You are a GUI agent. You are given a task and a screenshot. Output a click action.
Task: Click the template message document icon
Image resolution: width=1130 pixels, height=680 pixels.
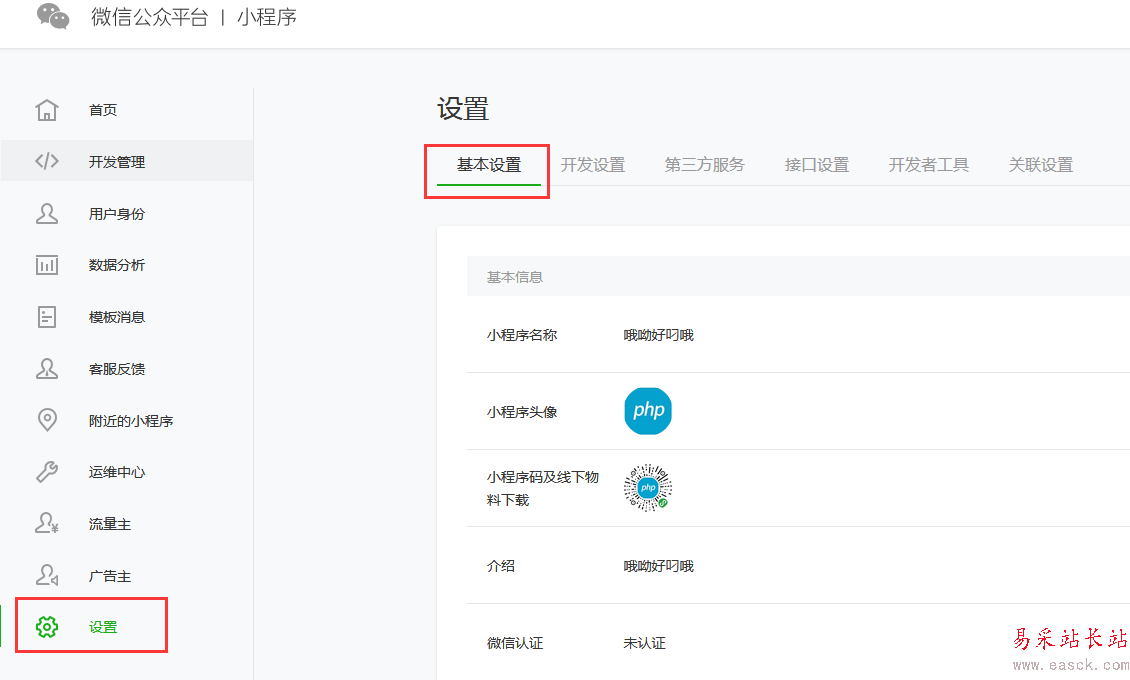(x=47, y=317)
